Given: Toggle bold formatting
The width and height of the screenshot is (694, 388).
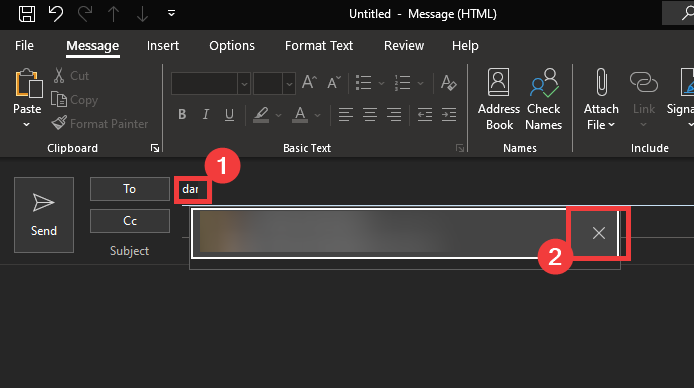Looking at the screenshot, I should point(182,115).
